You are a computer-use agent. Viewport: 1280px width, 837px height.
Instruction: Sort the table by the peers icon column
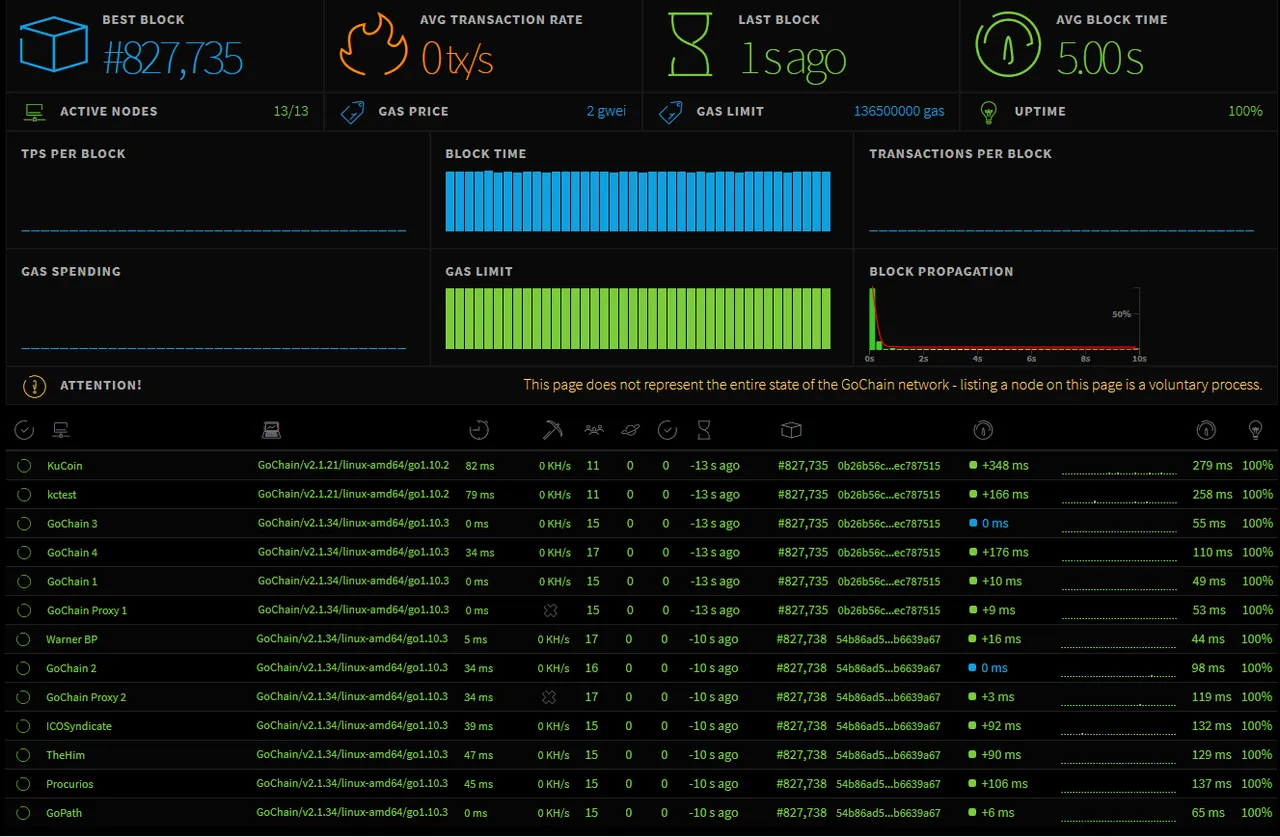[x=594, y=430]
